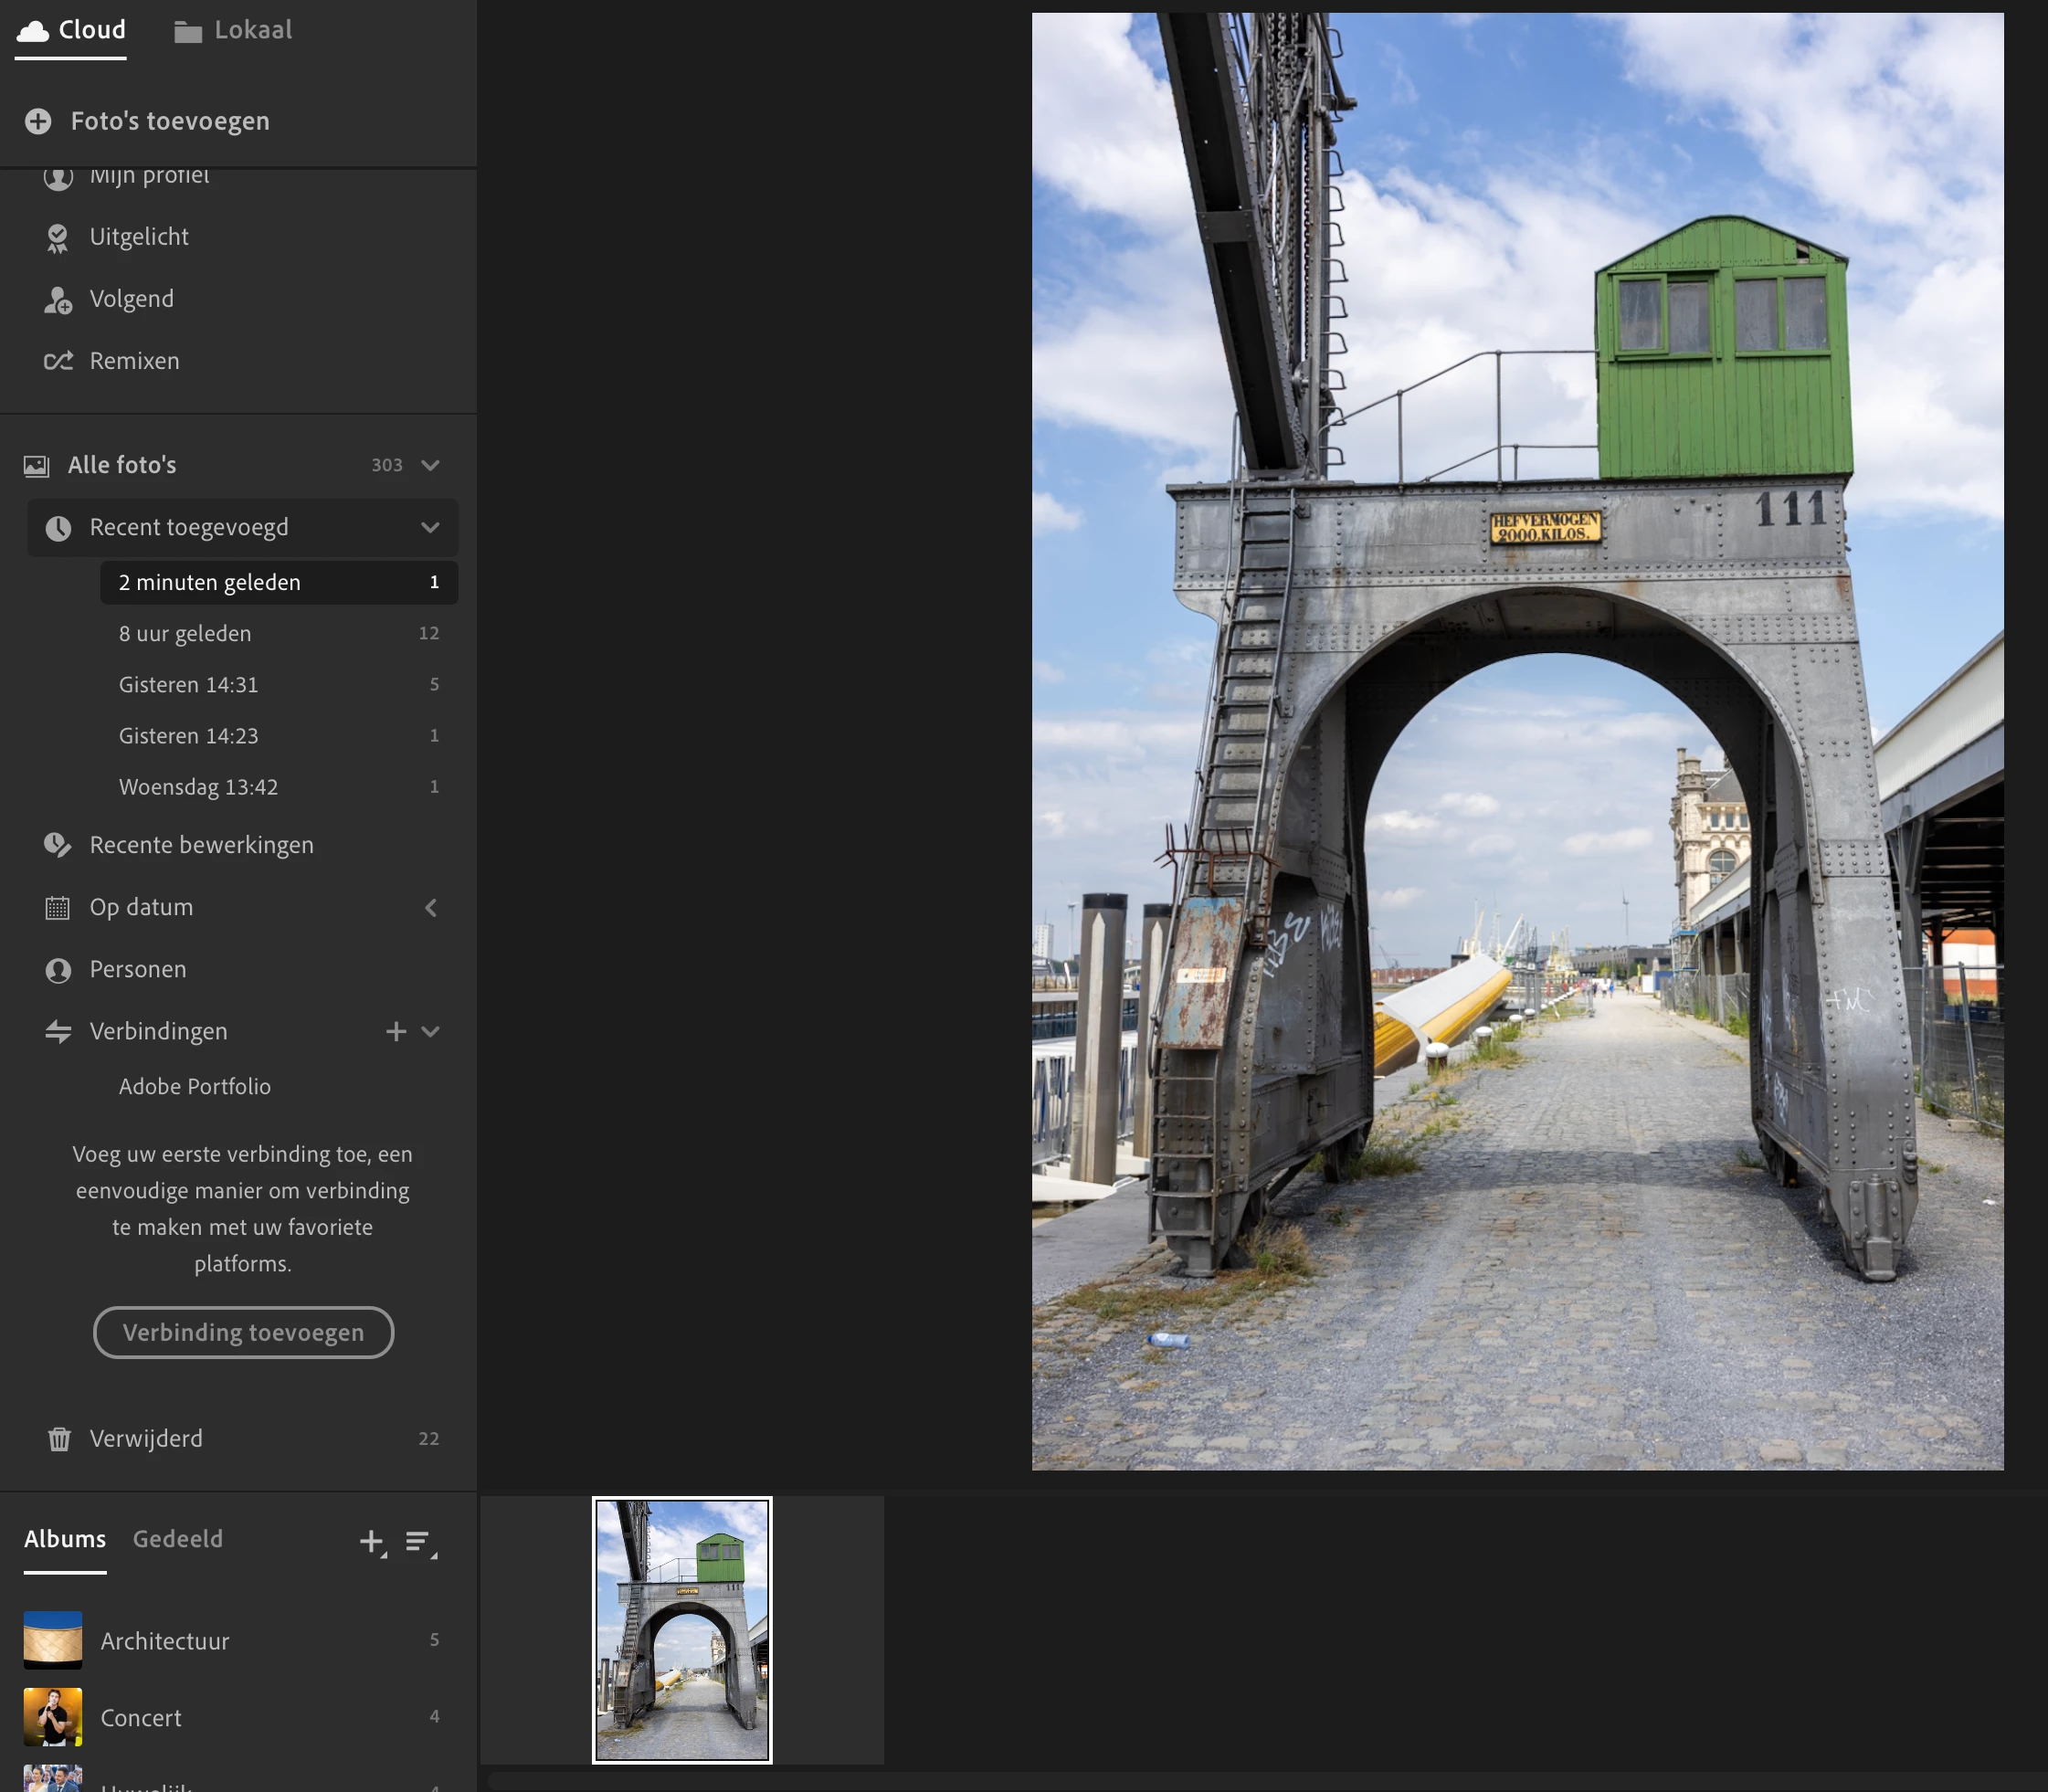Image resolution: width=2048 pixels, height=1792 pixels.
Task: Click the Personen icon
Action: click(58, 970)
